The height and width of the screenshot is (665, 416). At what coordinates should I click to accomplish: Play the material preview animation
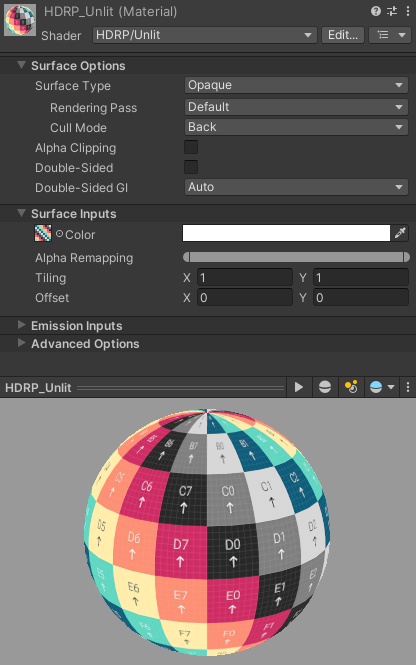(x=299, y=387)
